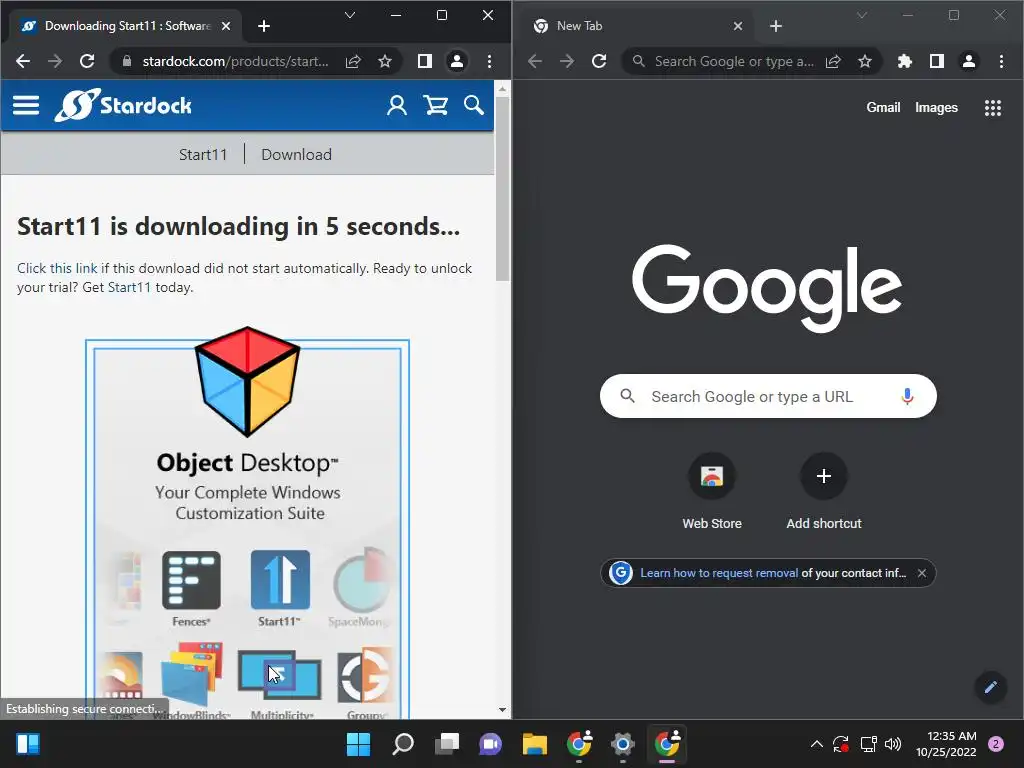Open new tab in right Chrome window
This screenshot has width=1024, height=768.
(x=776, y=26)
